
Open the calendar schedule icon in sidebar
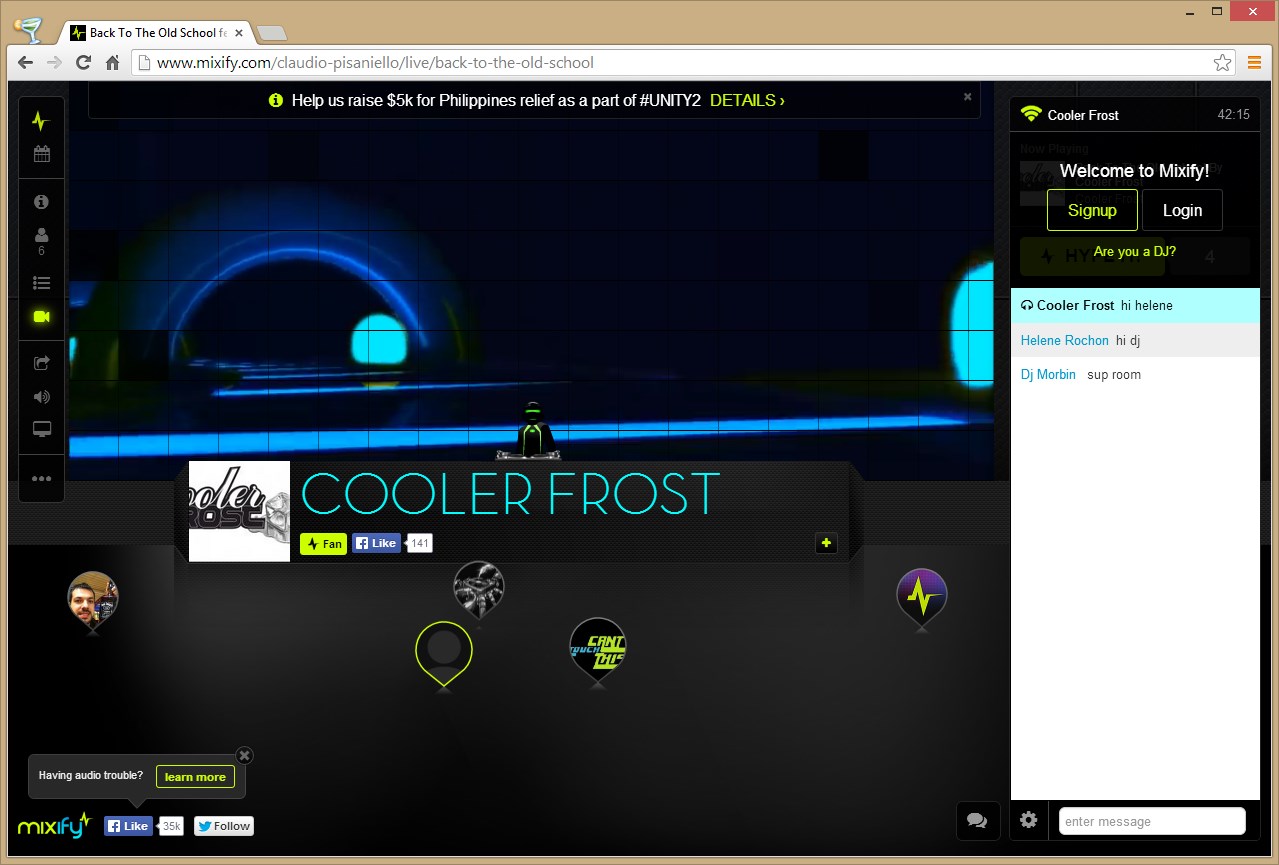pyautogui.click(x=41, y=154)
